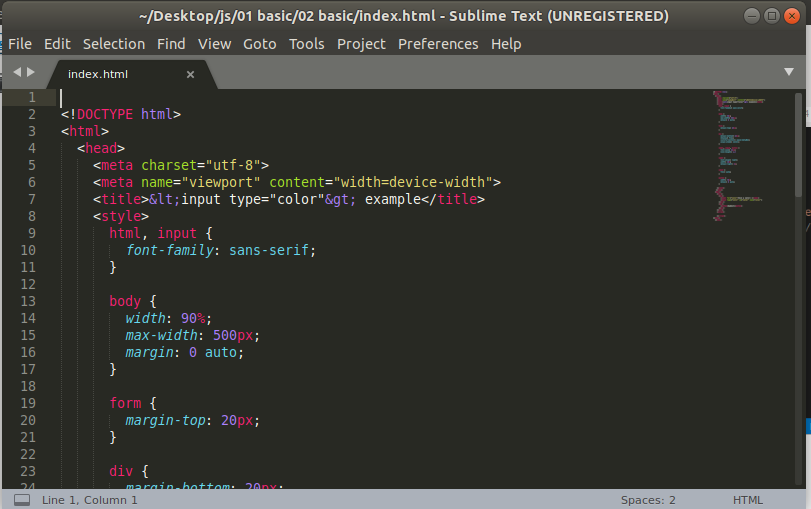Click line number 1 in gutter
Screen dimensions: 811x509
click(32, 97)
